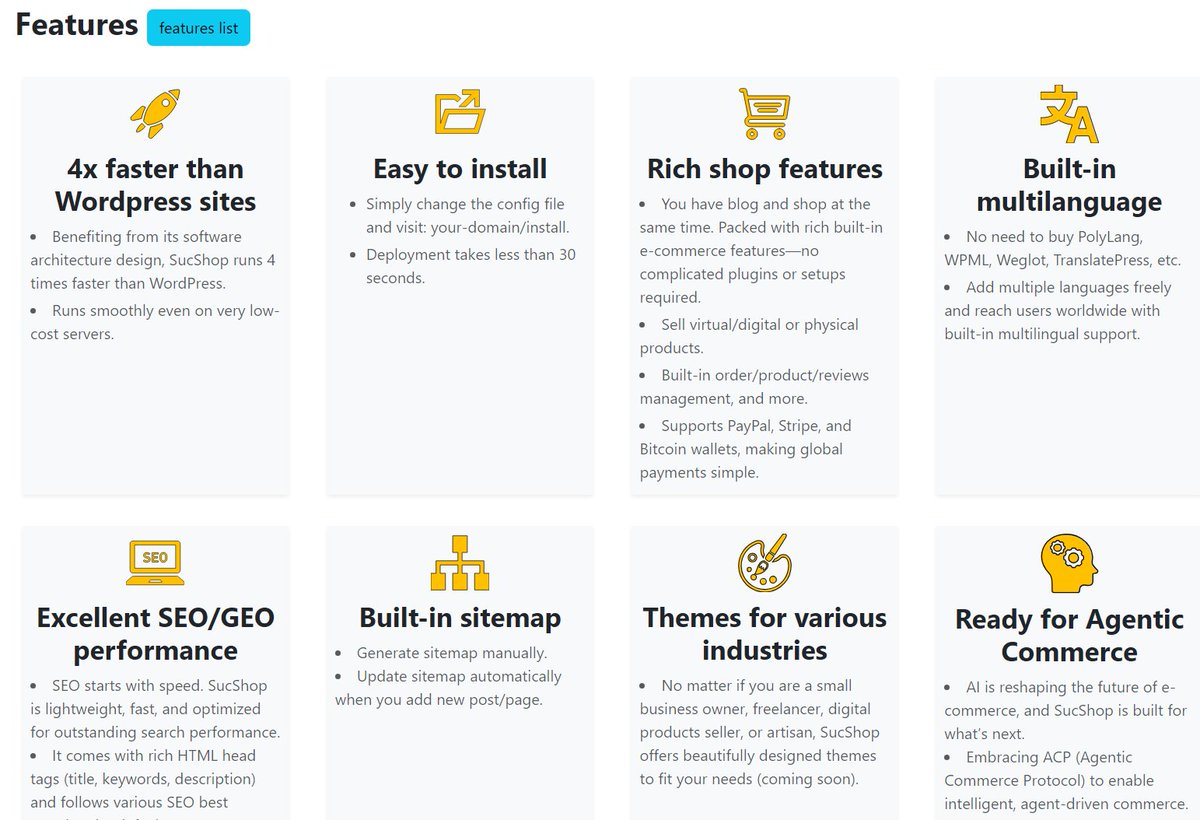Click the open folder icon above Easy to install
Screen dimensions: 1200x820
pyautogui.click(x=460, y=112)
